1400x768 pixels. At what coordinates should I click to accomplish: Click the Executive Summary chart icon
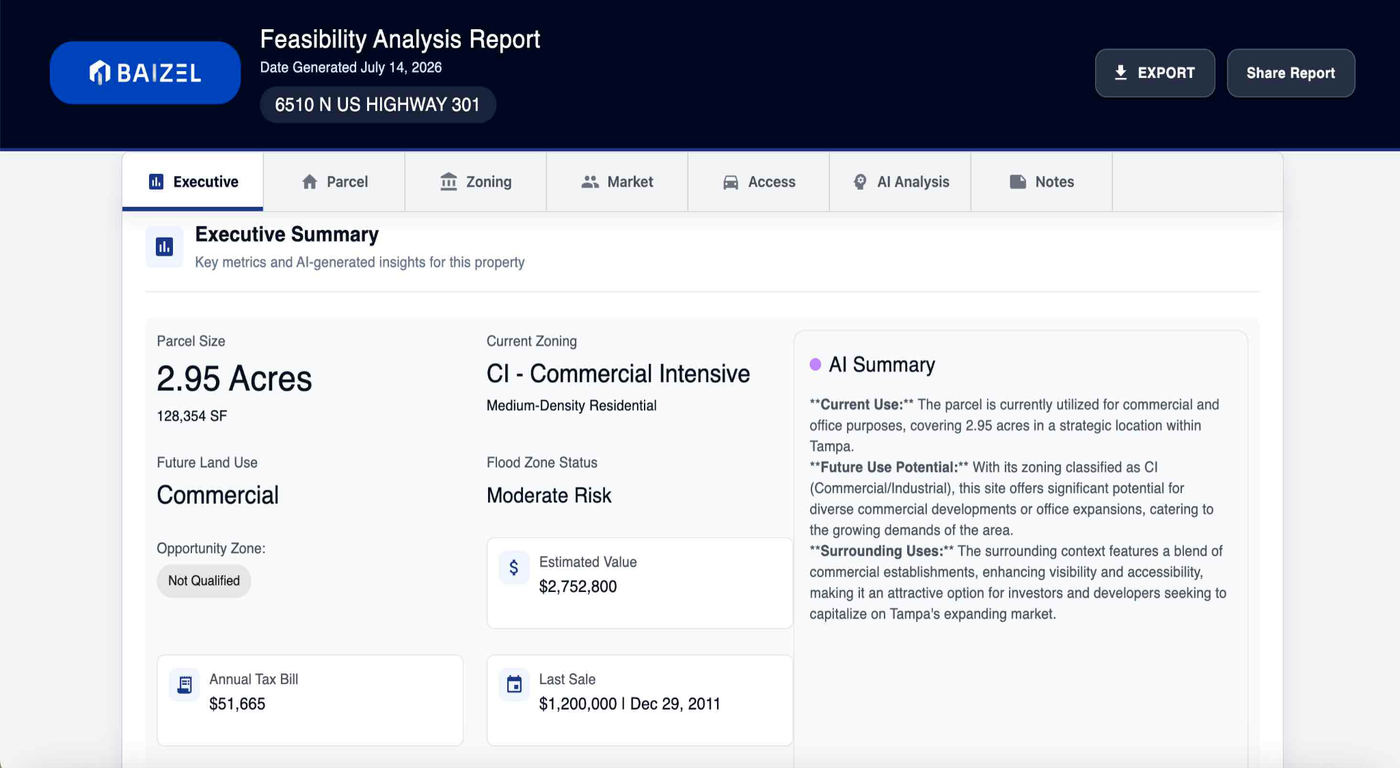[164, 247]
